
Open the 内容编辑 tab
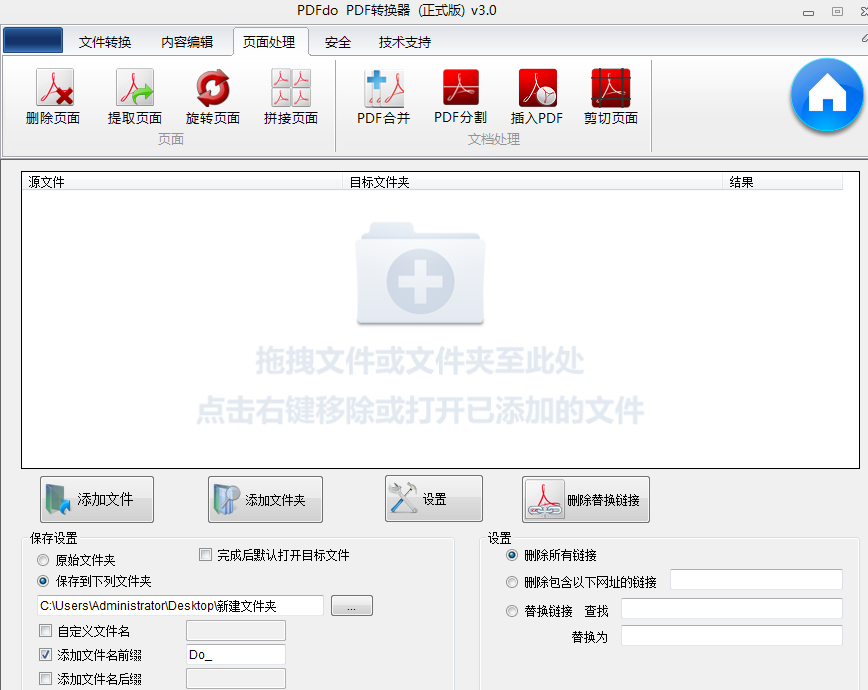pos(187,42)
